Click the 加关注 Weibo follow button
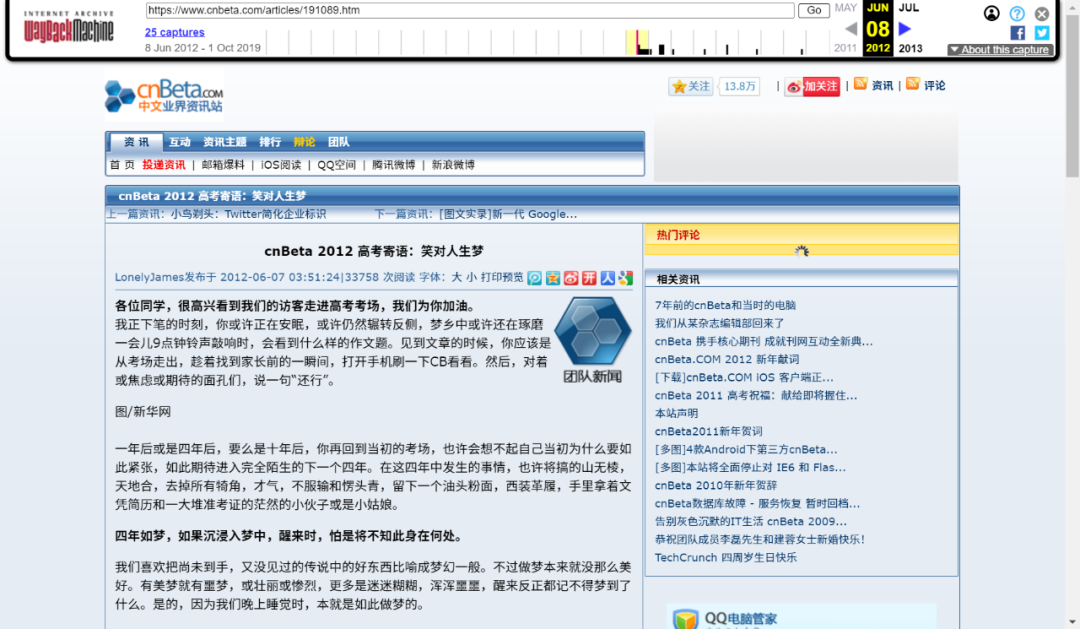 [812, 86]
